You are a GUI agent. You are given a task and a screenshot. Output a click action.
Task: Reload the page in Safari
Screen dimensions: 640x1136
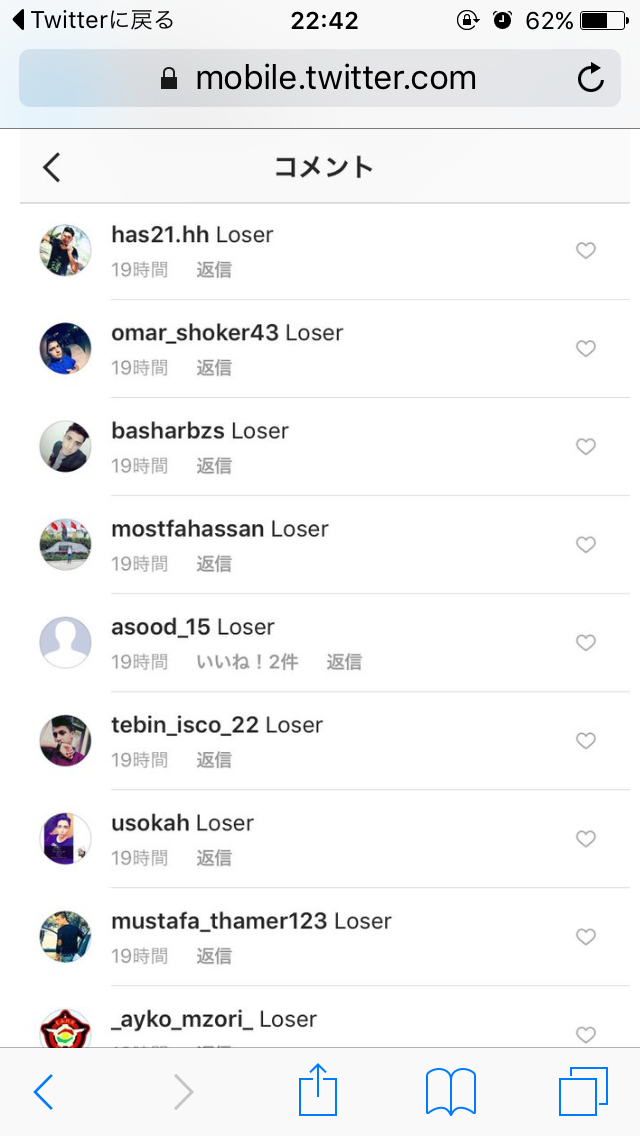(x=591, y=78)
